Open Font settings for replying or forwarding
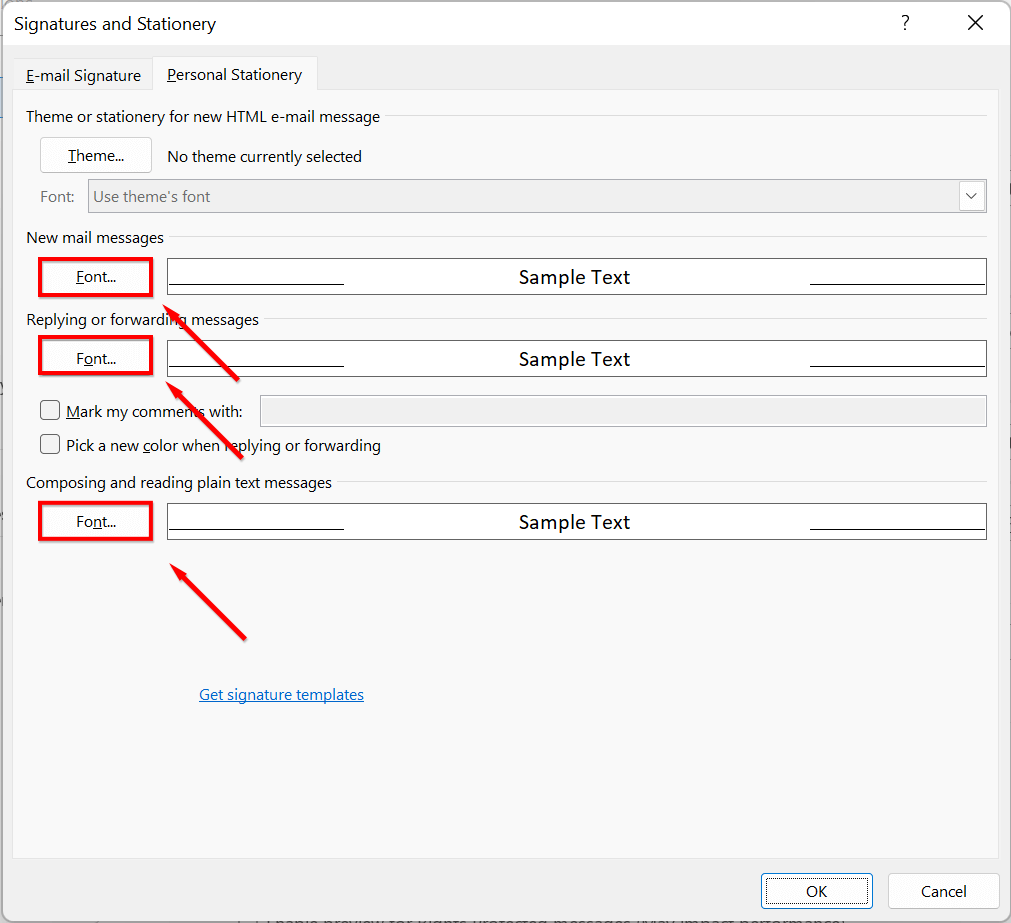1011x923 pixels. coord(96,358)
